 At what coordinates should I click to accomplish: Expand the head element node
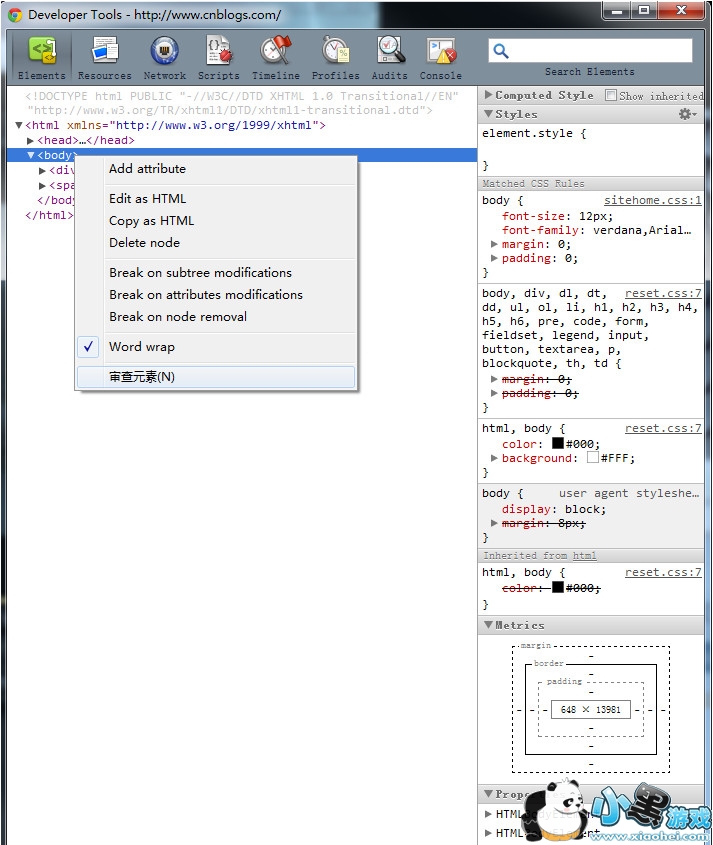click(31, 141)
